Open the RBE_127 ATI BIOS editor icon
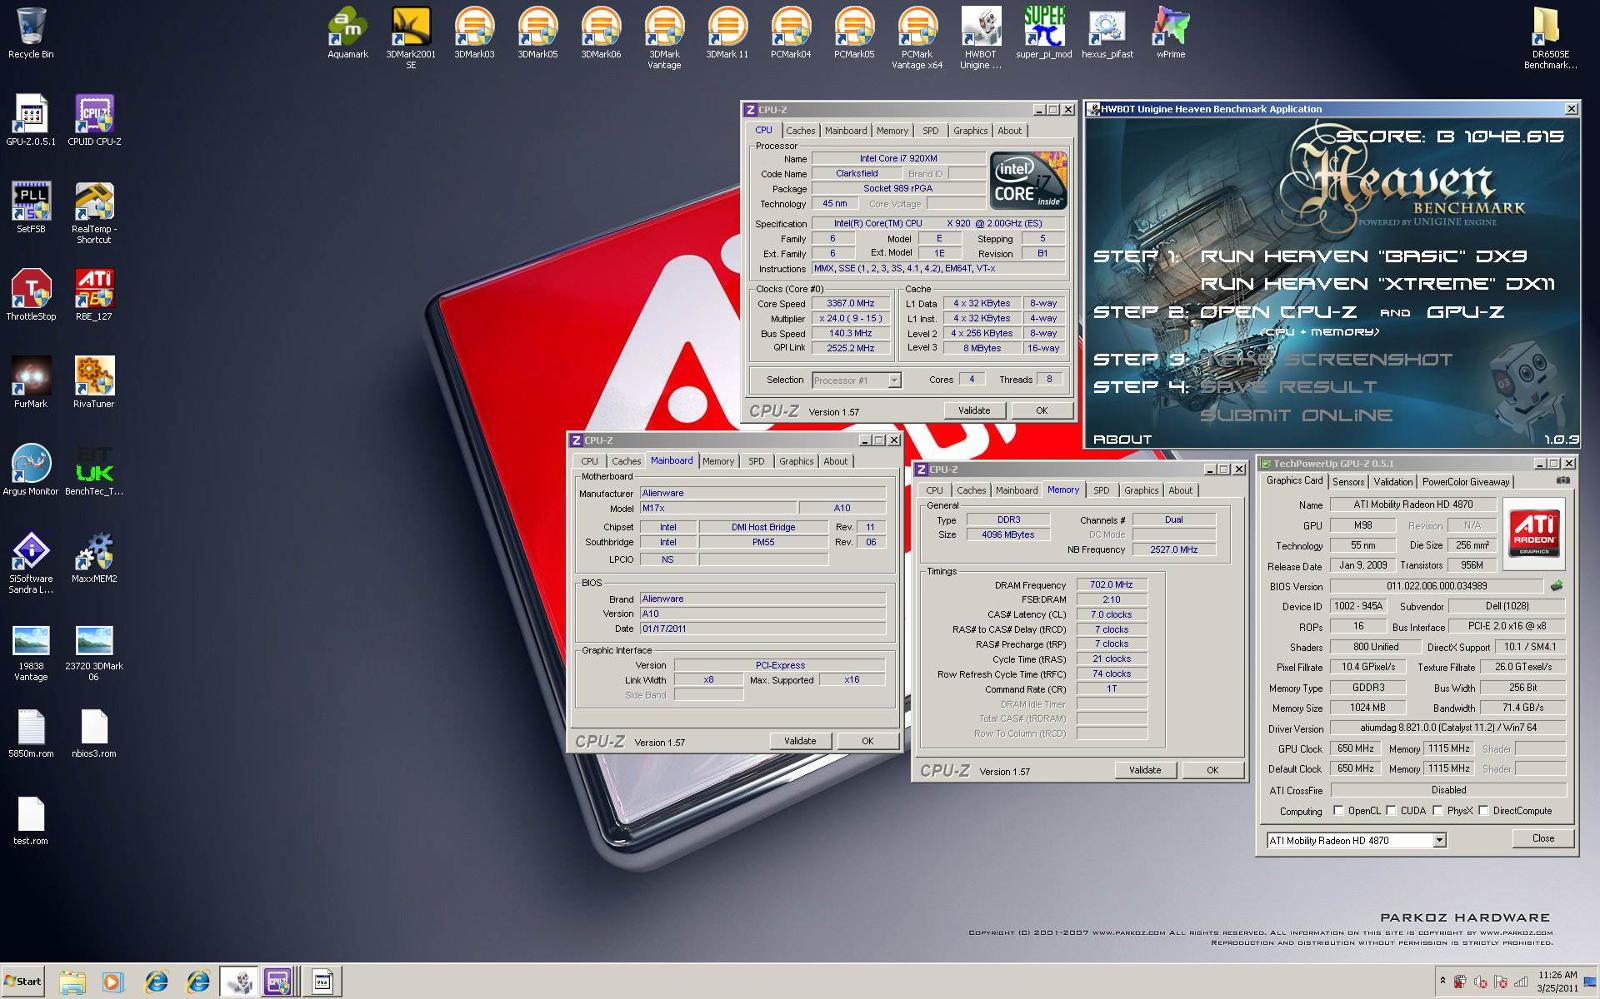This screenshot has width=1600, height=999. coord(94,295)
